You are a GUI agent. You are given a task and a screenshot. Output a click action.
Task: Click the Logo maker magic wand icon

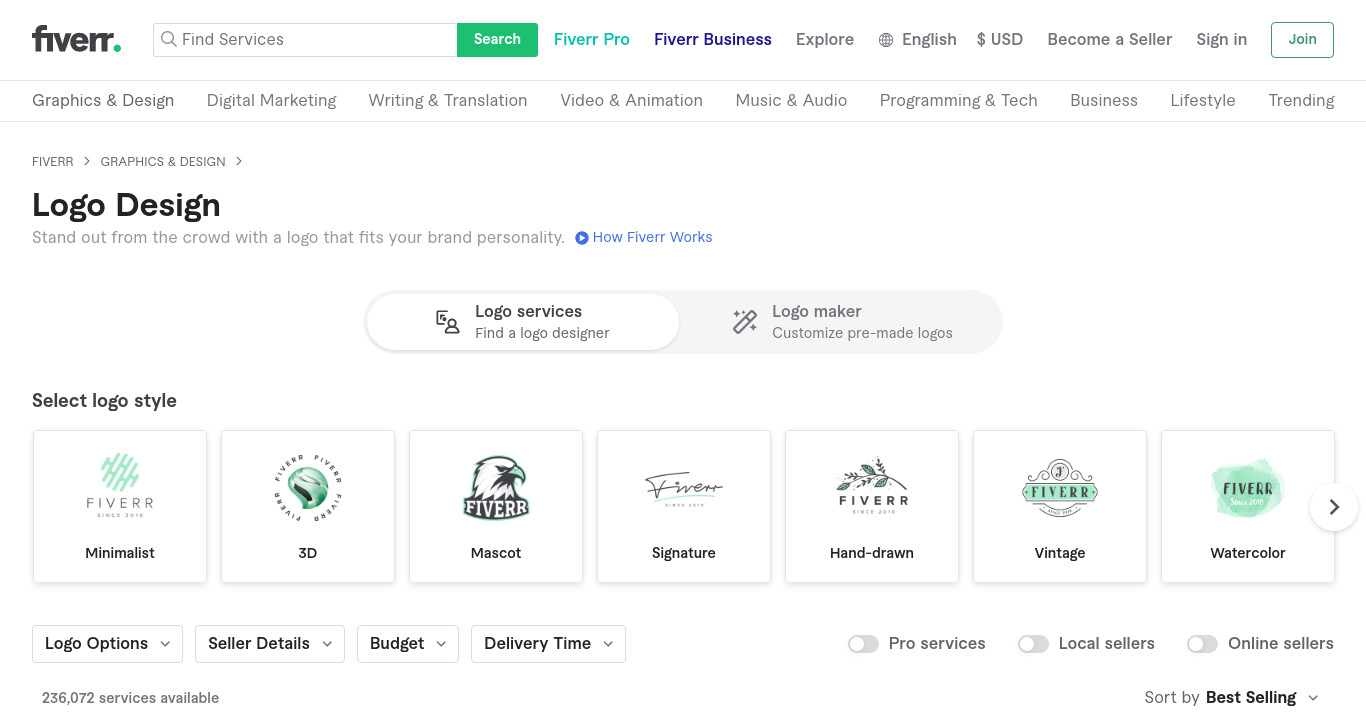coord(745,322)
